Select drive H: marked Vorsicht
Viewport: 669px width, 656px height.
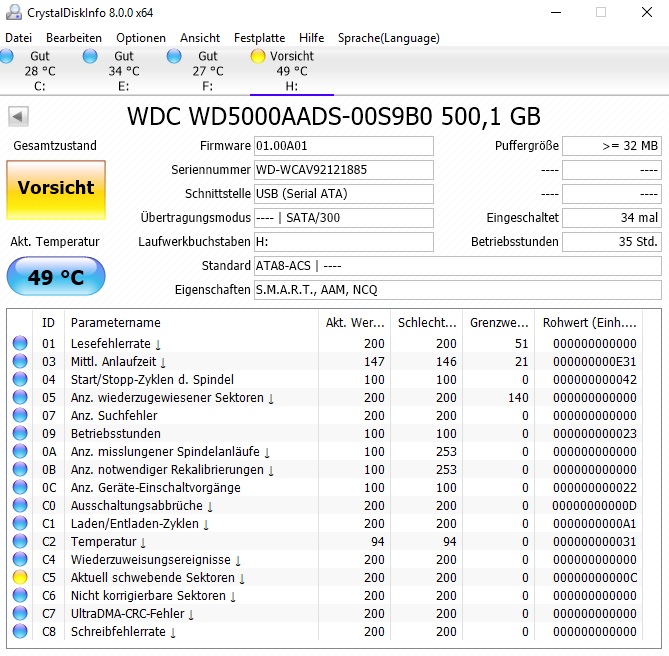292,71
